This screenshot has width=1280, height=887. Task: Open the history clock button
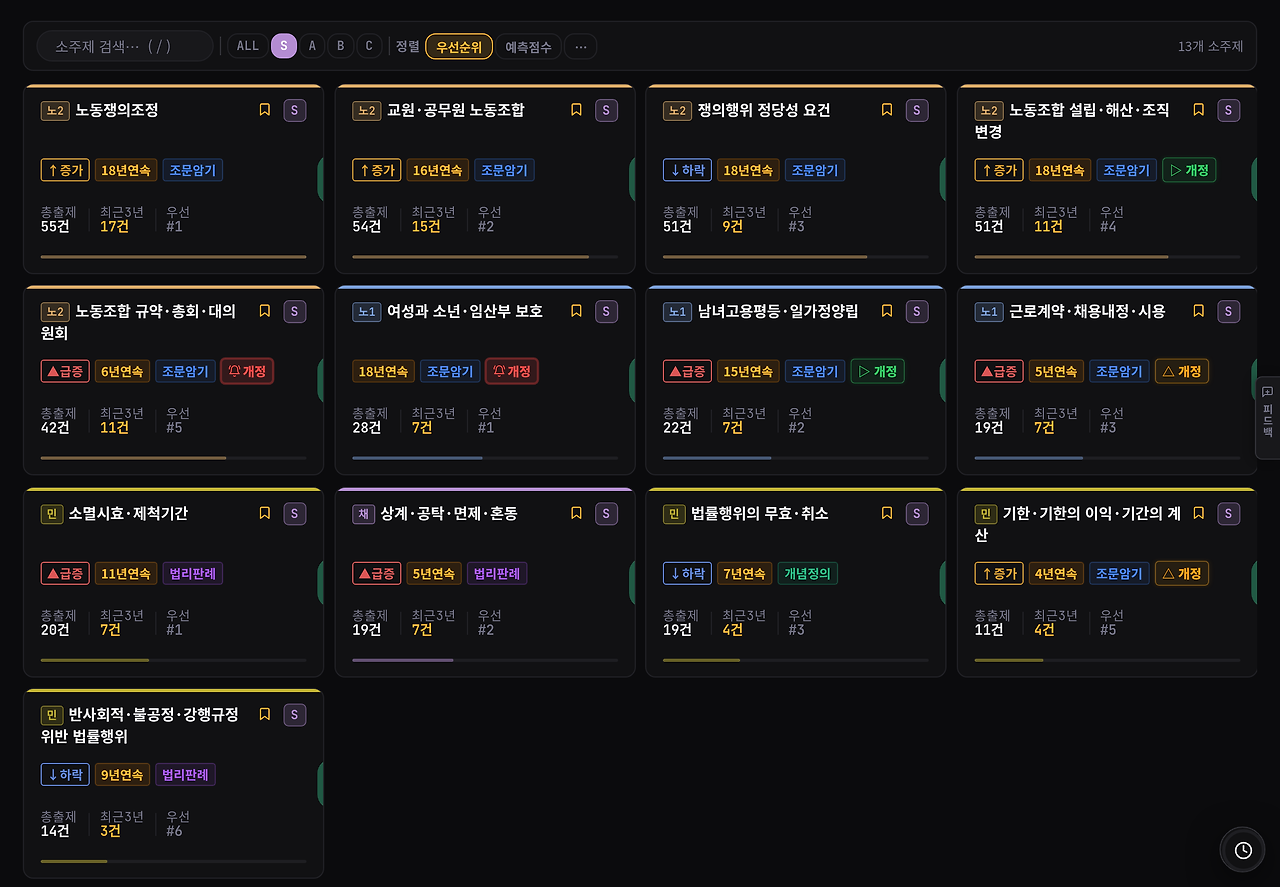tap(1243, 850)
